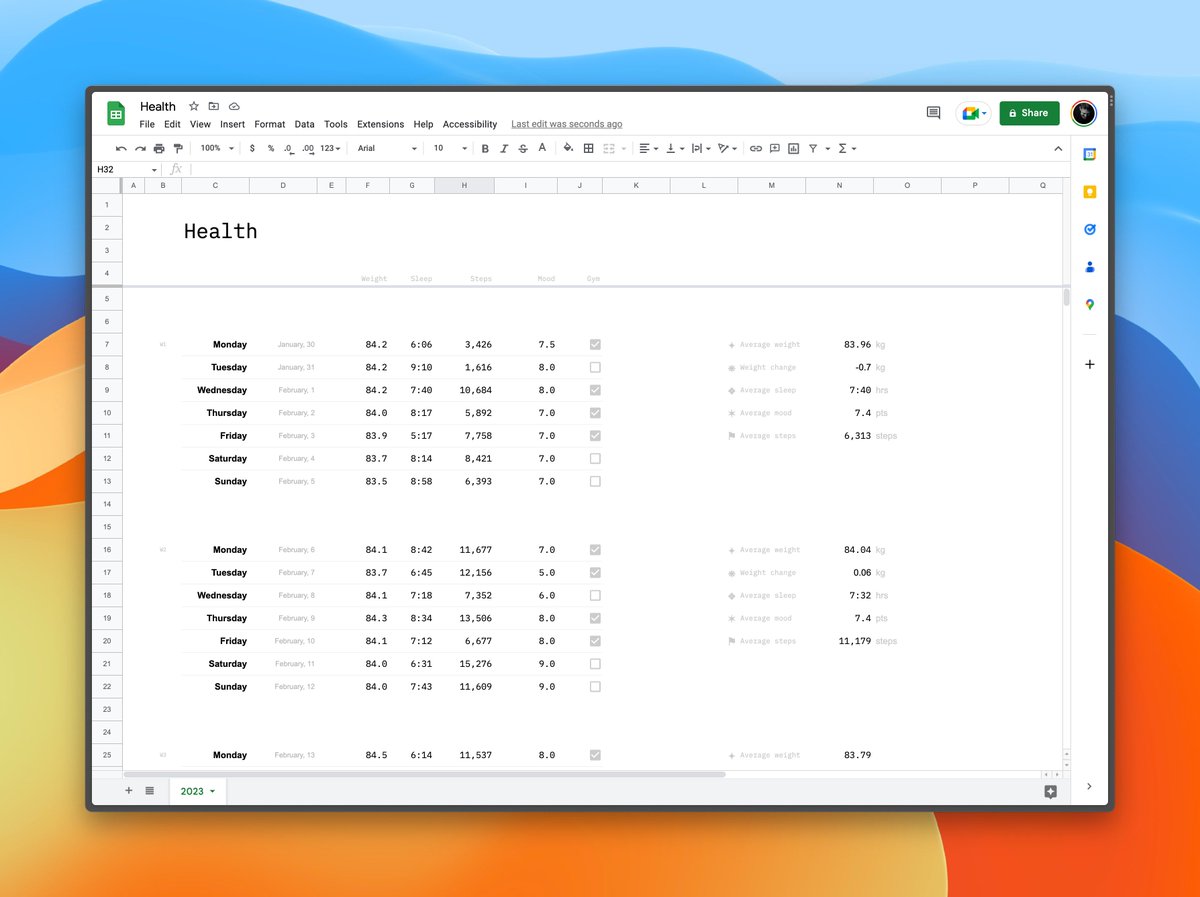Open Google Tasks side panel
The height and width of the screenshot is (897, 1200).
click(x=1090, y=229)
